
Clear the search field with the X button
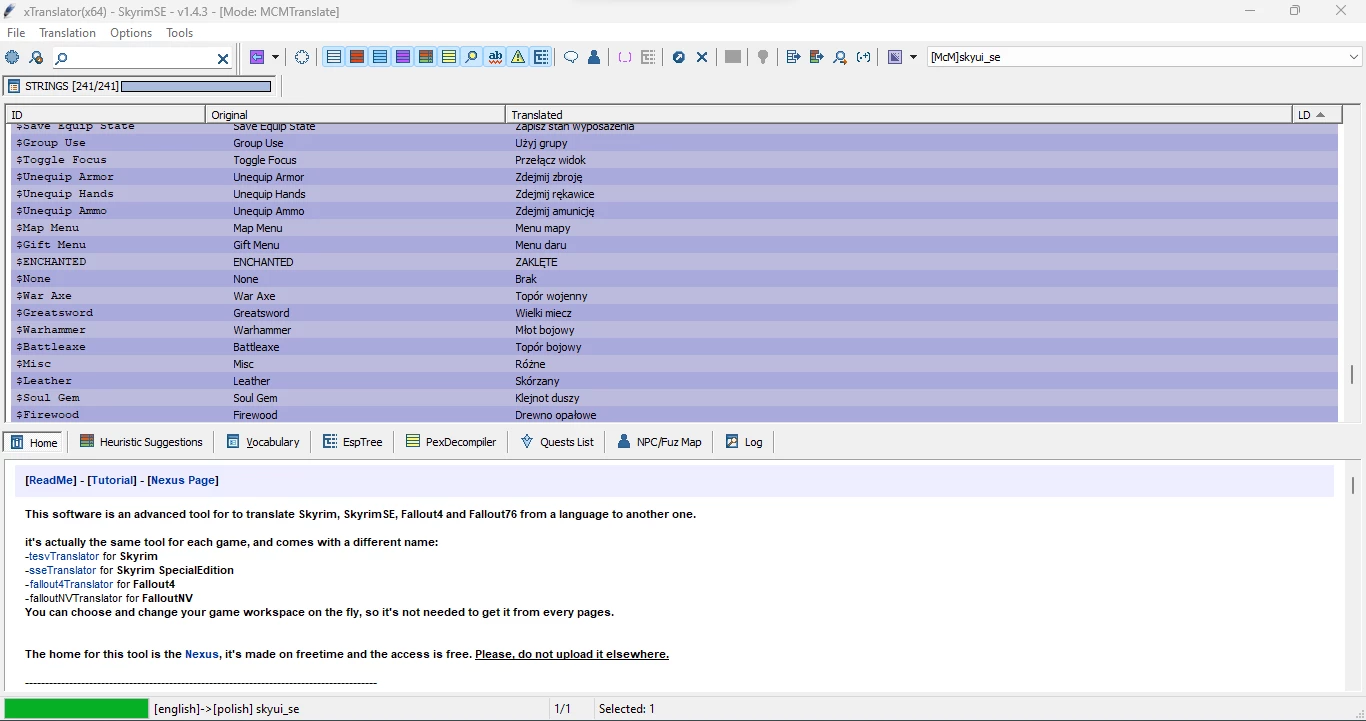tap(223, 58)
